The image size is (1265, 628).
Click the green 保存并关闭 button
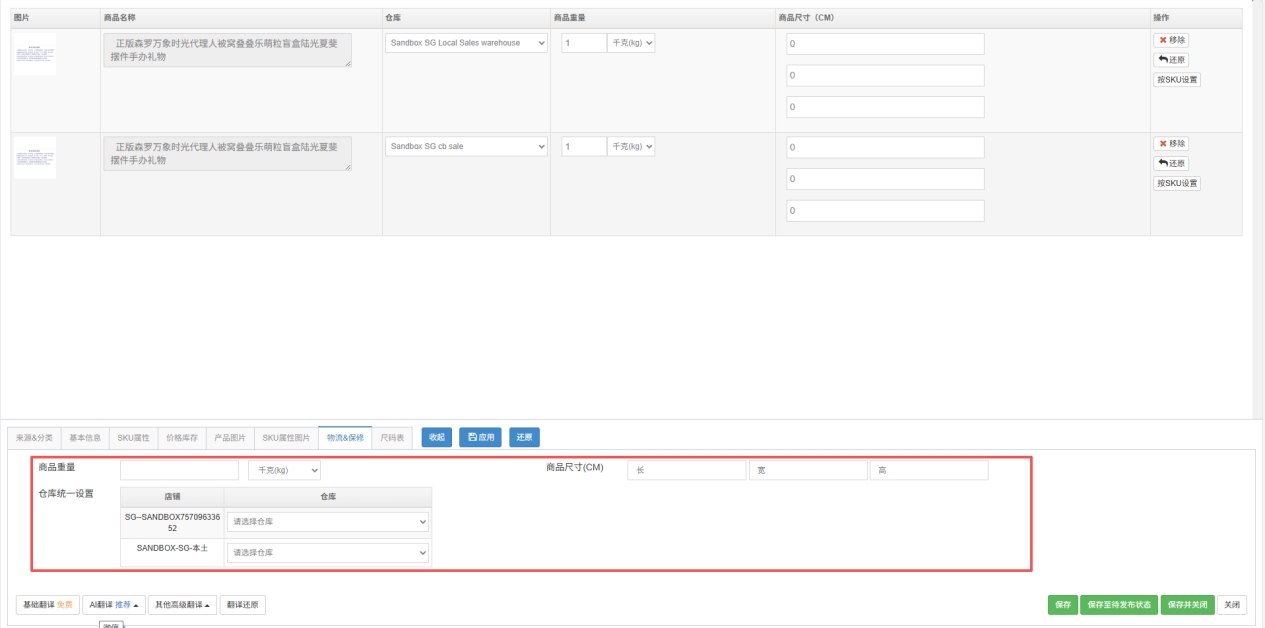click(1187, 605)
